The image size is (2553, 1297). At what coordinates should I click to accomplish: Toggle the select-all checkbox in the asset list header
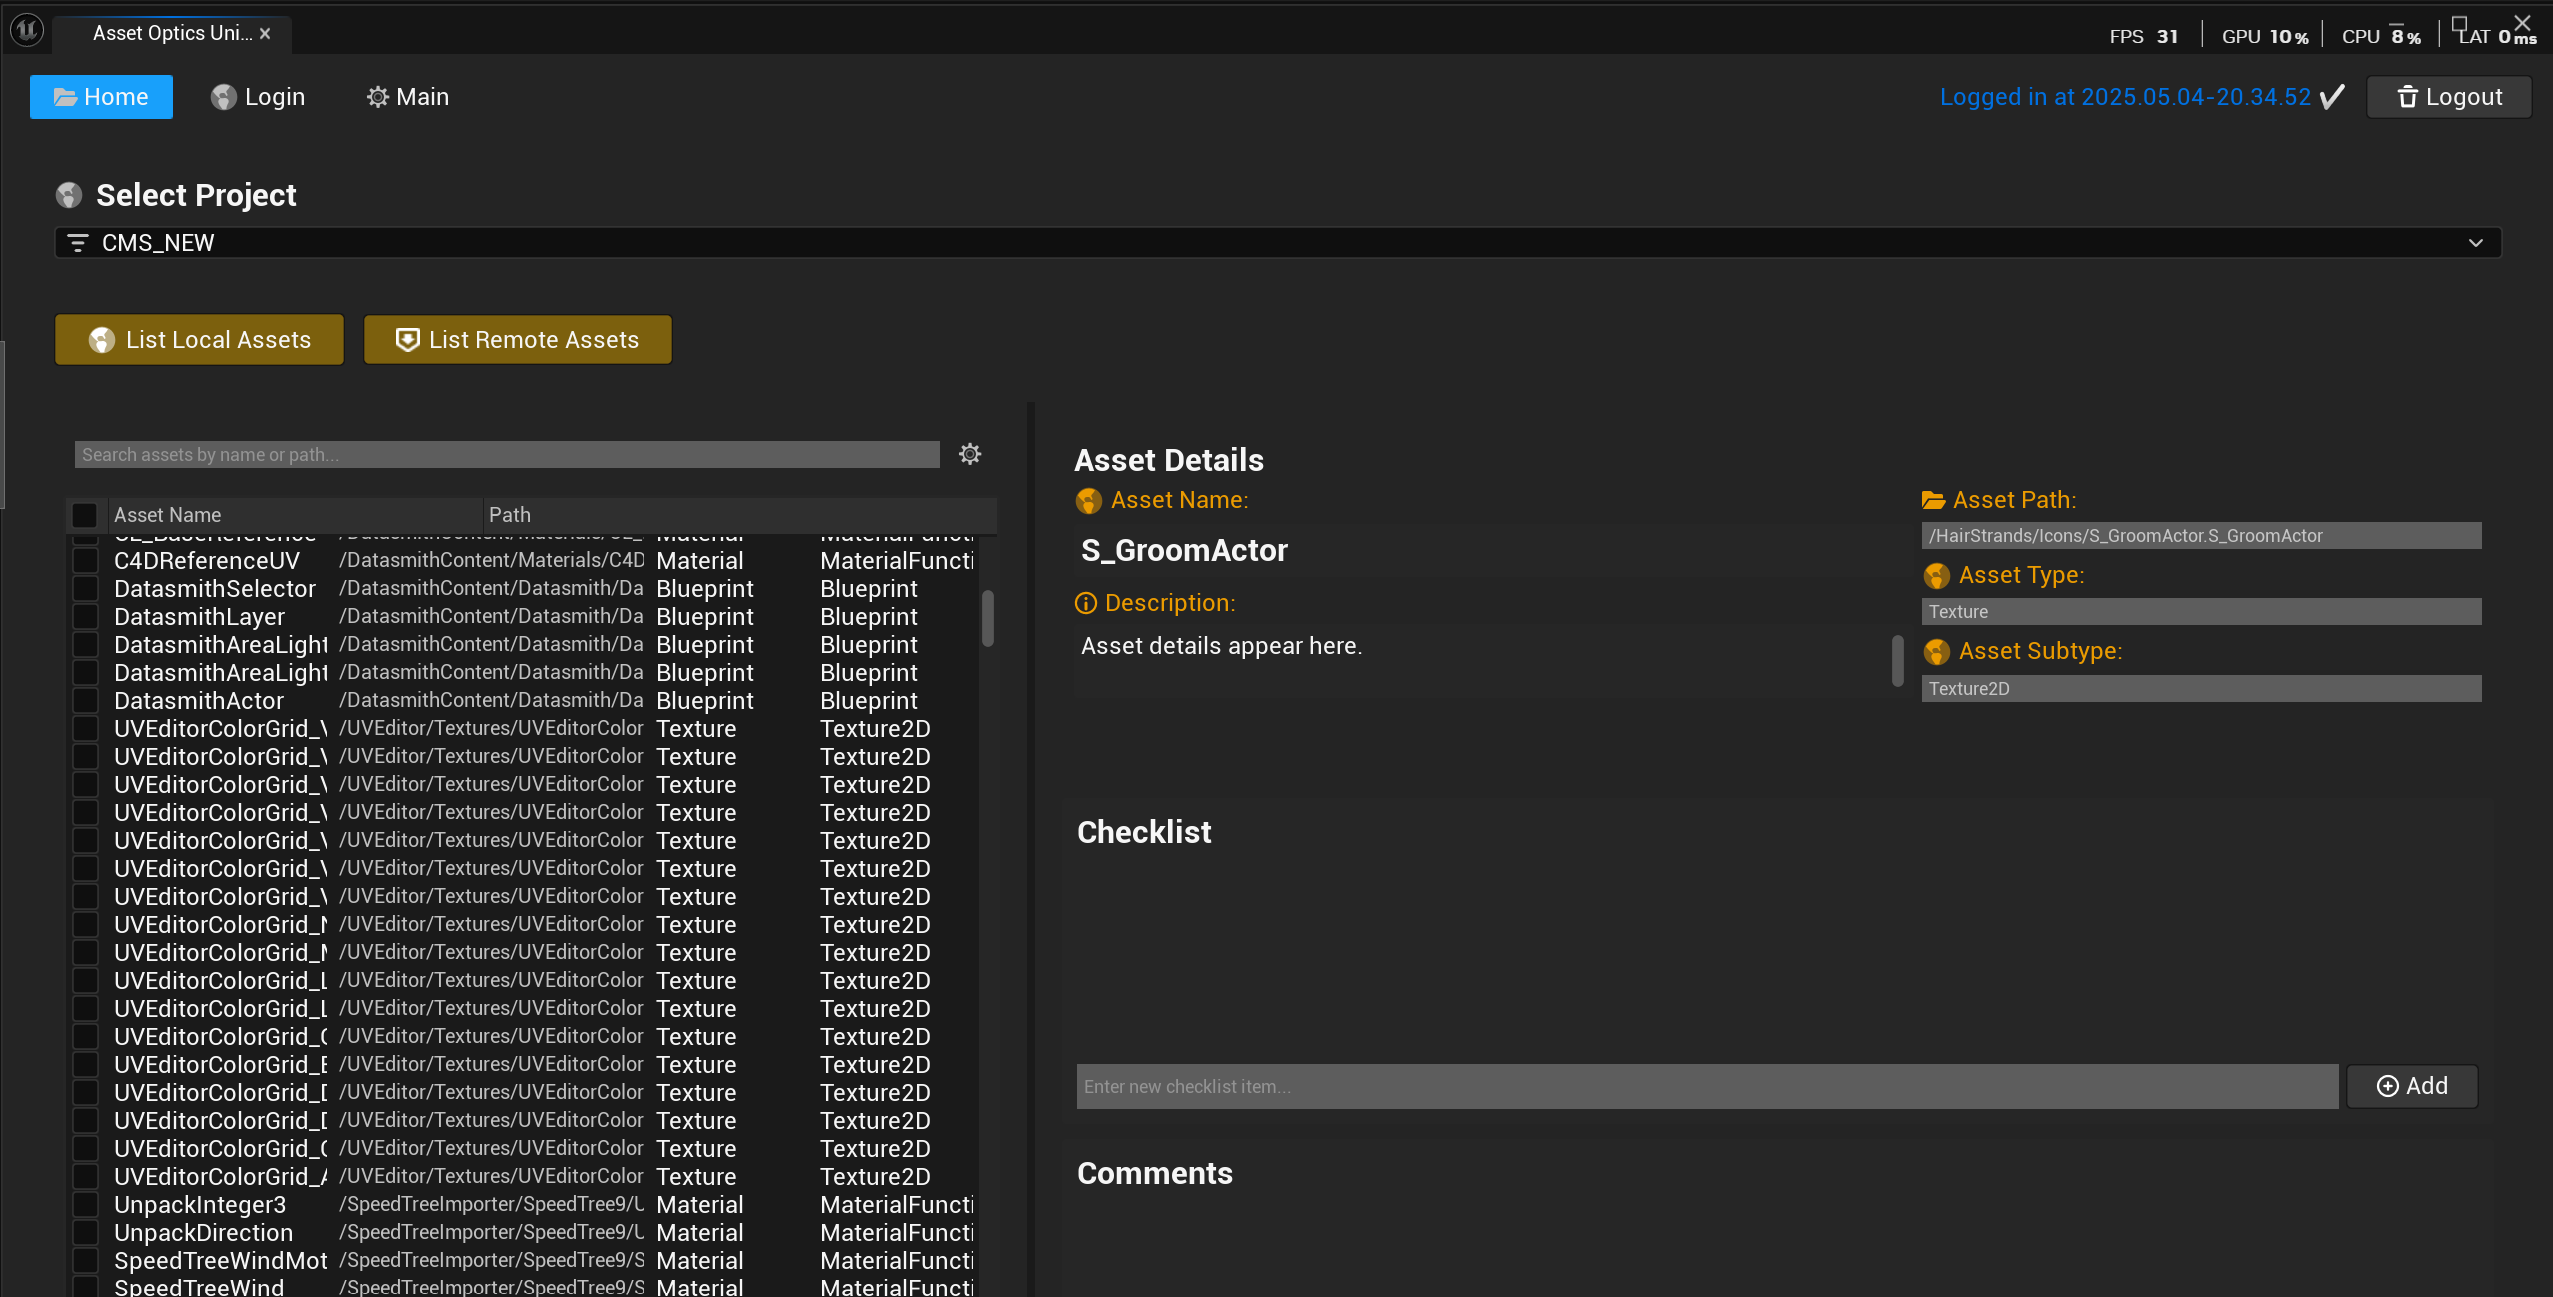85,514
